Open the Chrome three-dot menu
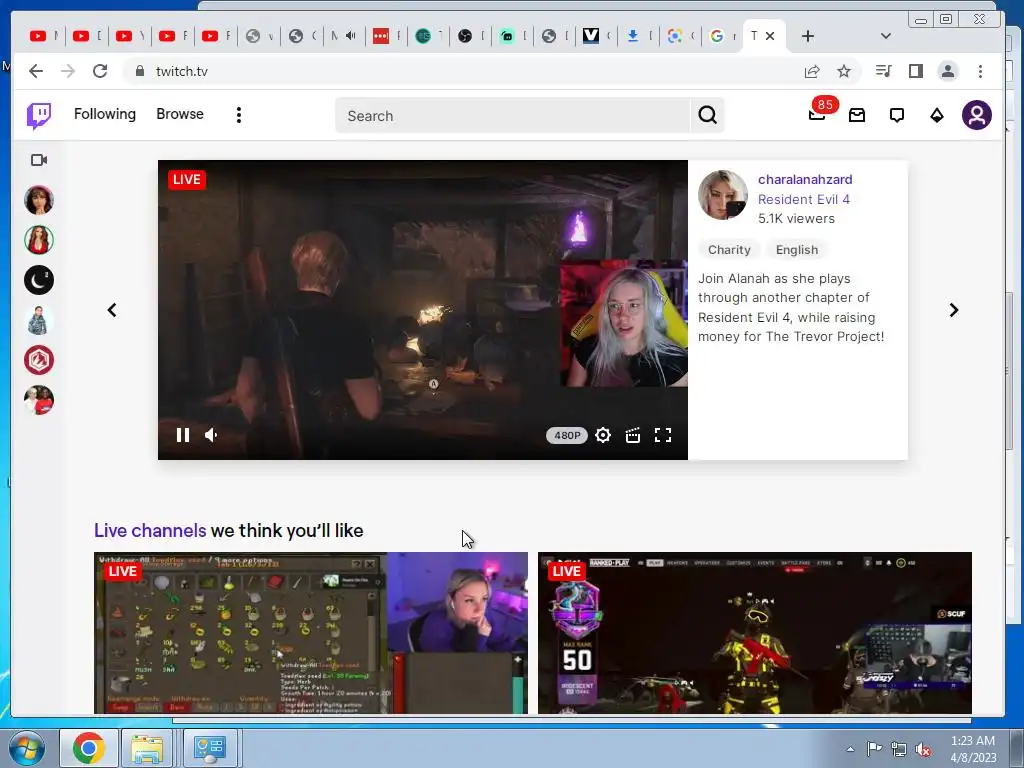The height and width of the screenshot is (768, 1024). pyautogui.click(x=980, y=71)
